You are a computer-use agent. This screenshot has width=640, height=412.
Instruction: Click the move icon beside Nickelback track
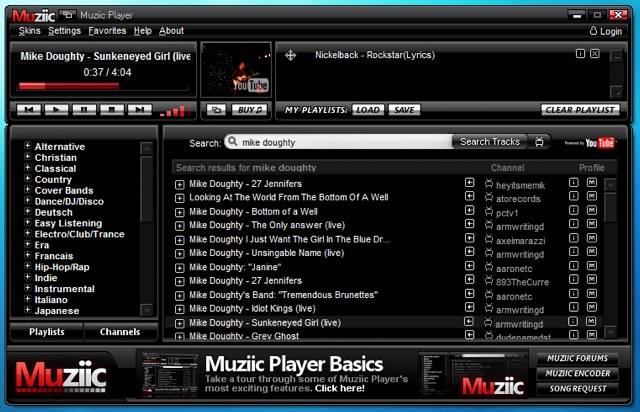(291, 55)
